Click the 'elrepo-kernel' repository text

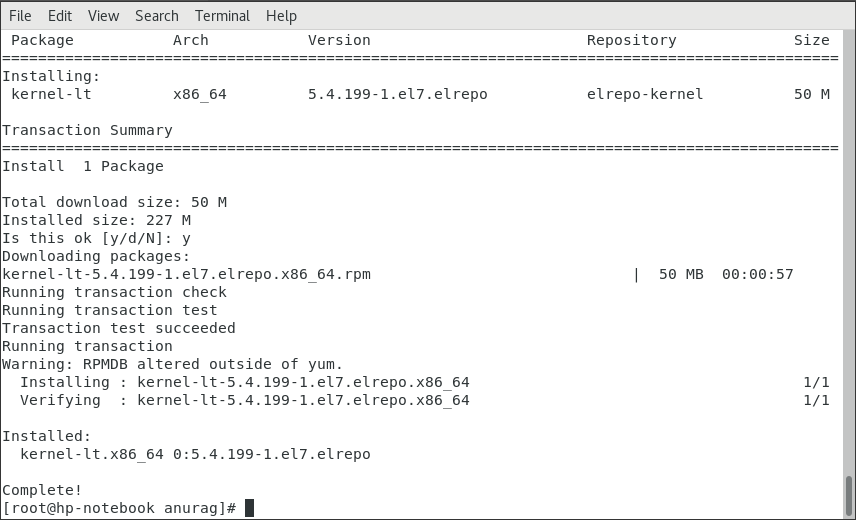tap(645, 94)
